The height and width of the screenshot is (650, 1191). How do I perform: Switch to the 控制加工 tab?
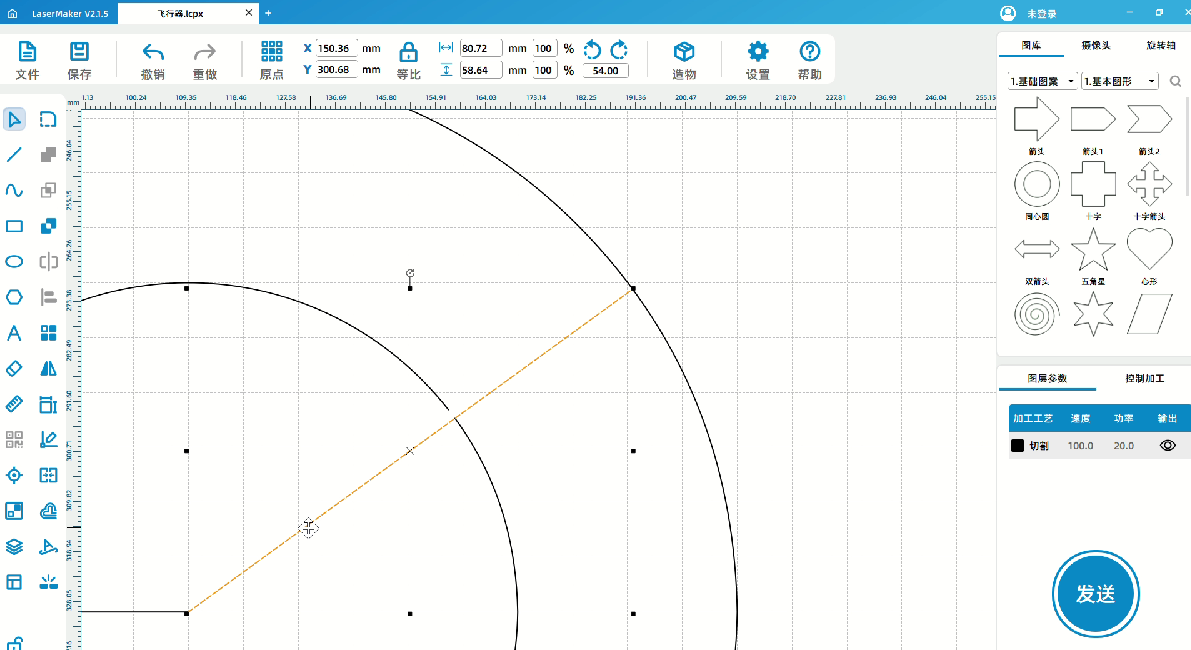(1143, 379)
